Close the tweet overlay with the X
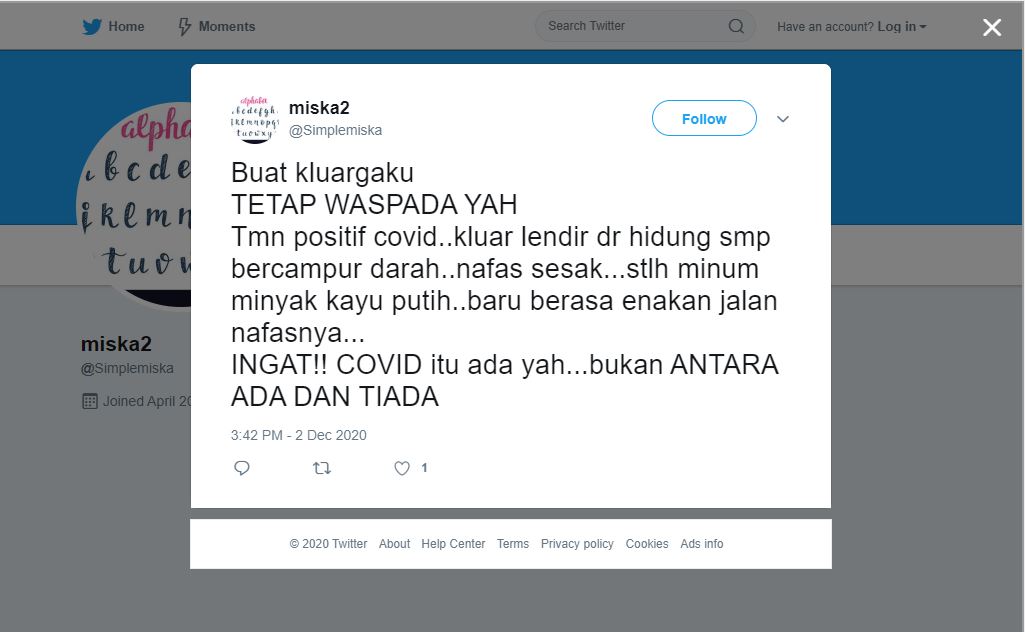Image resolution: width=1025 pixels, height=632 pixels. click(992, 27)
